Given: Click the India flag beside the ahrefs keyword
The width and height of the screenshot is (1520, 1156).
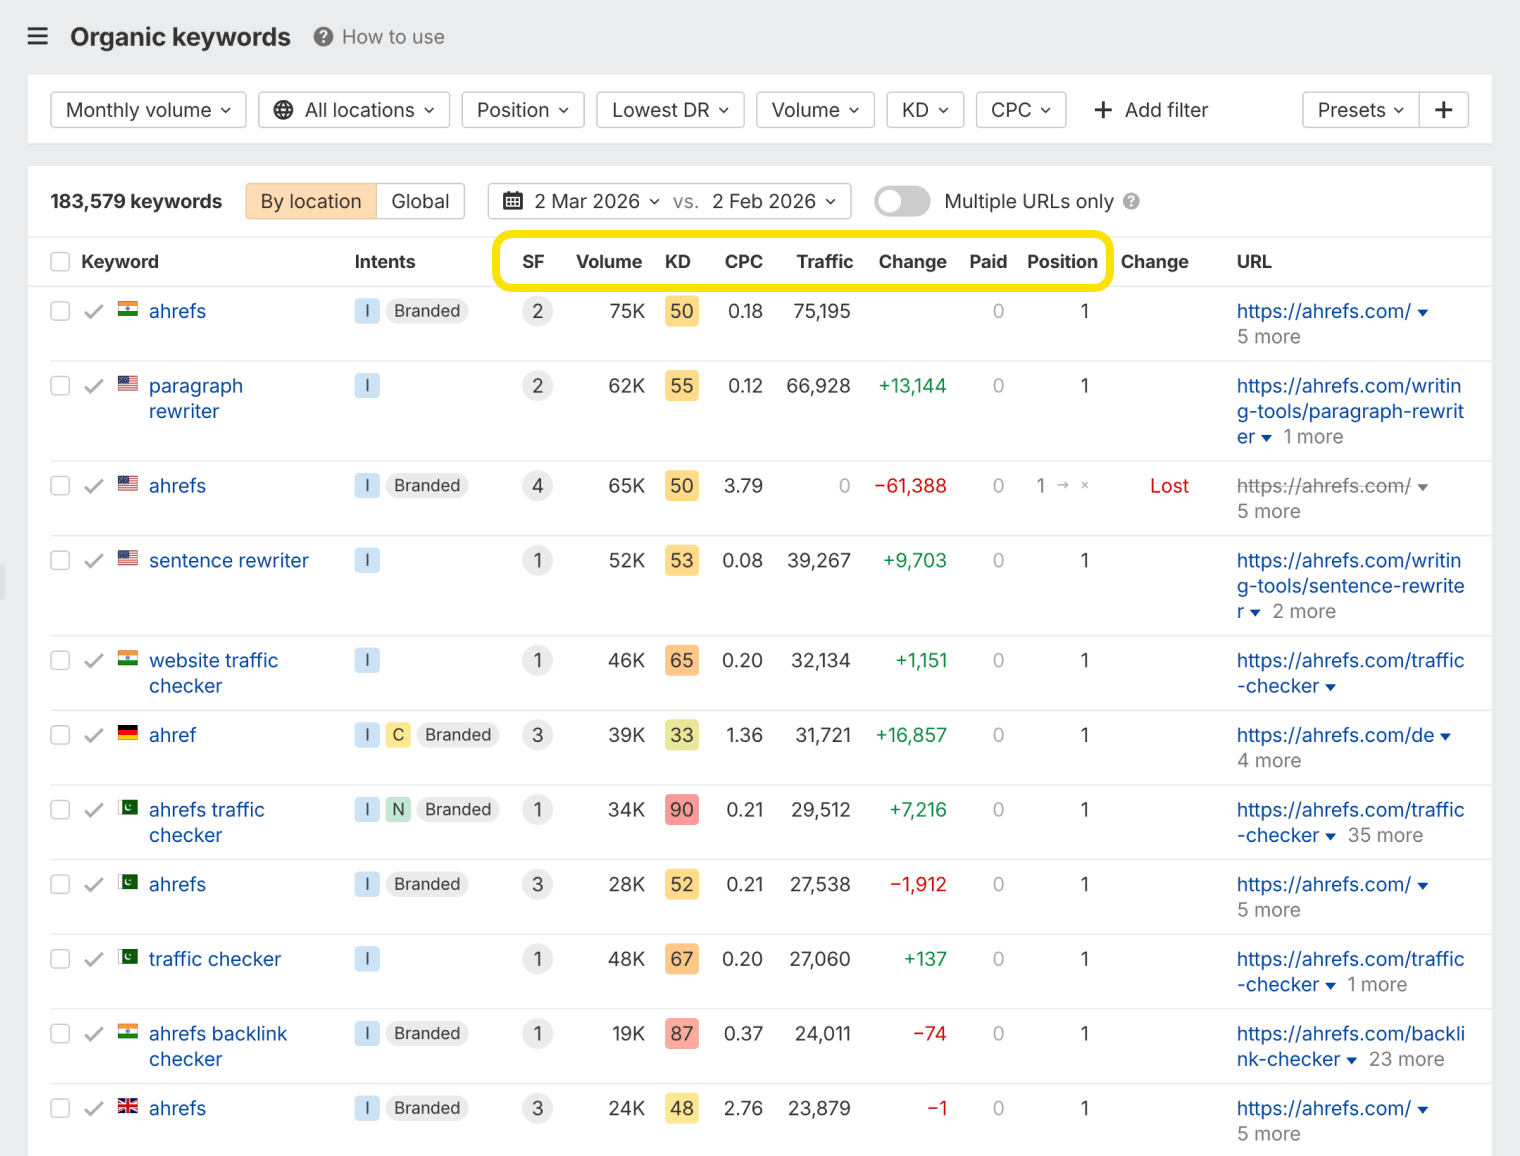Looking at the screenshot, I should (128, 310).
